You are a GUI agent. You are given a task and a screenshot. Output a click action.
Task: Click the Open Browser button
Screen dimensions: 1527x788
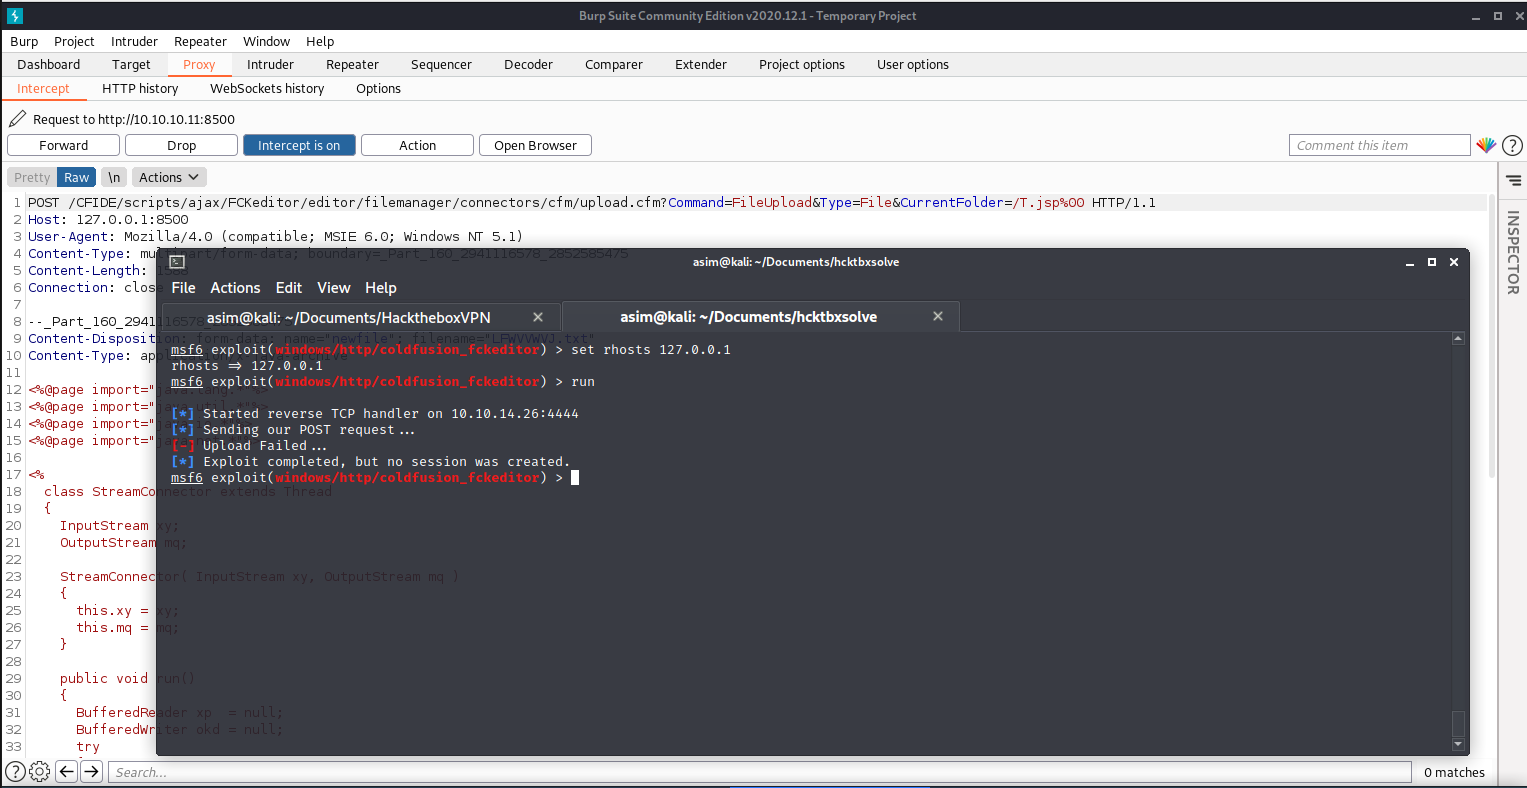pos(535,145)
